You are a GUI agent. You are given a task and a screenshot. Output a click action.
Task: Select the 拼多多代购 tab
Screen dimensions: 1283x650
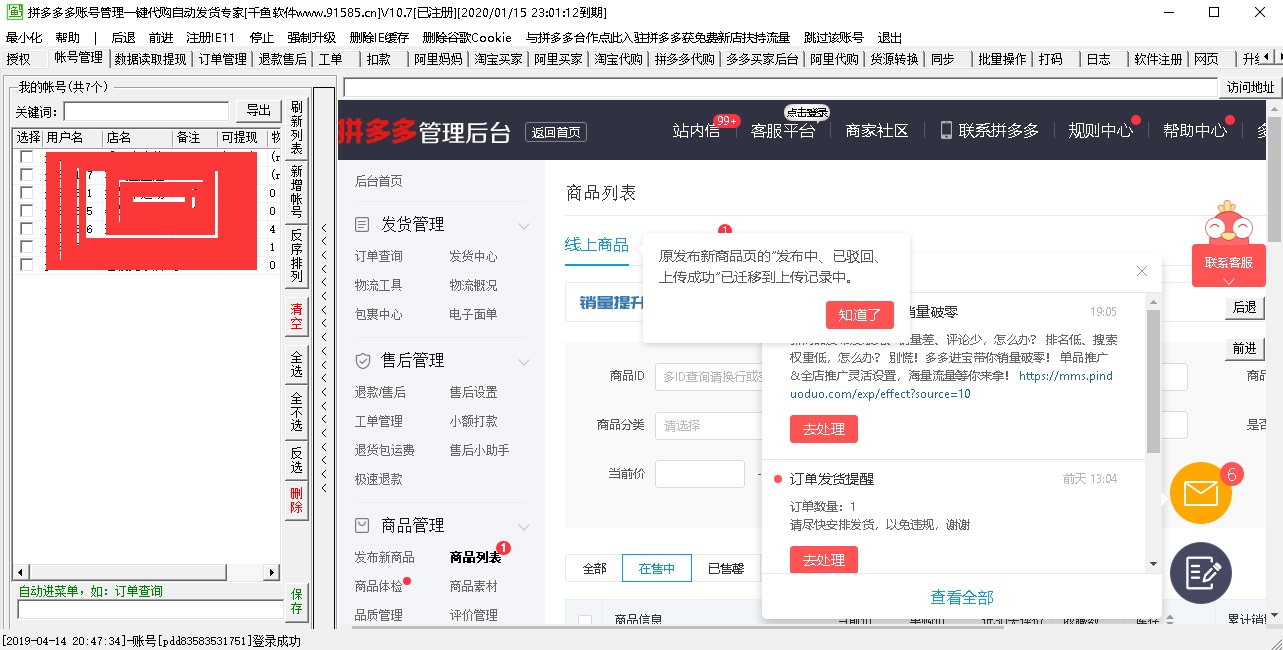[x=685, y=59]
